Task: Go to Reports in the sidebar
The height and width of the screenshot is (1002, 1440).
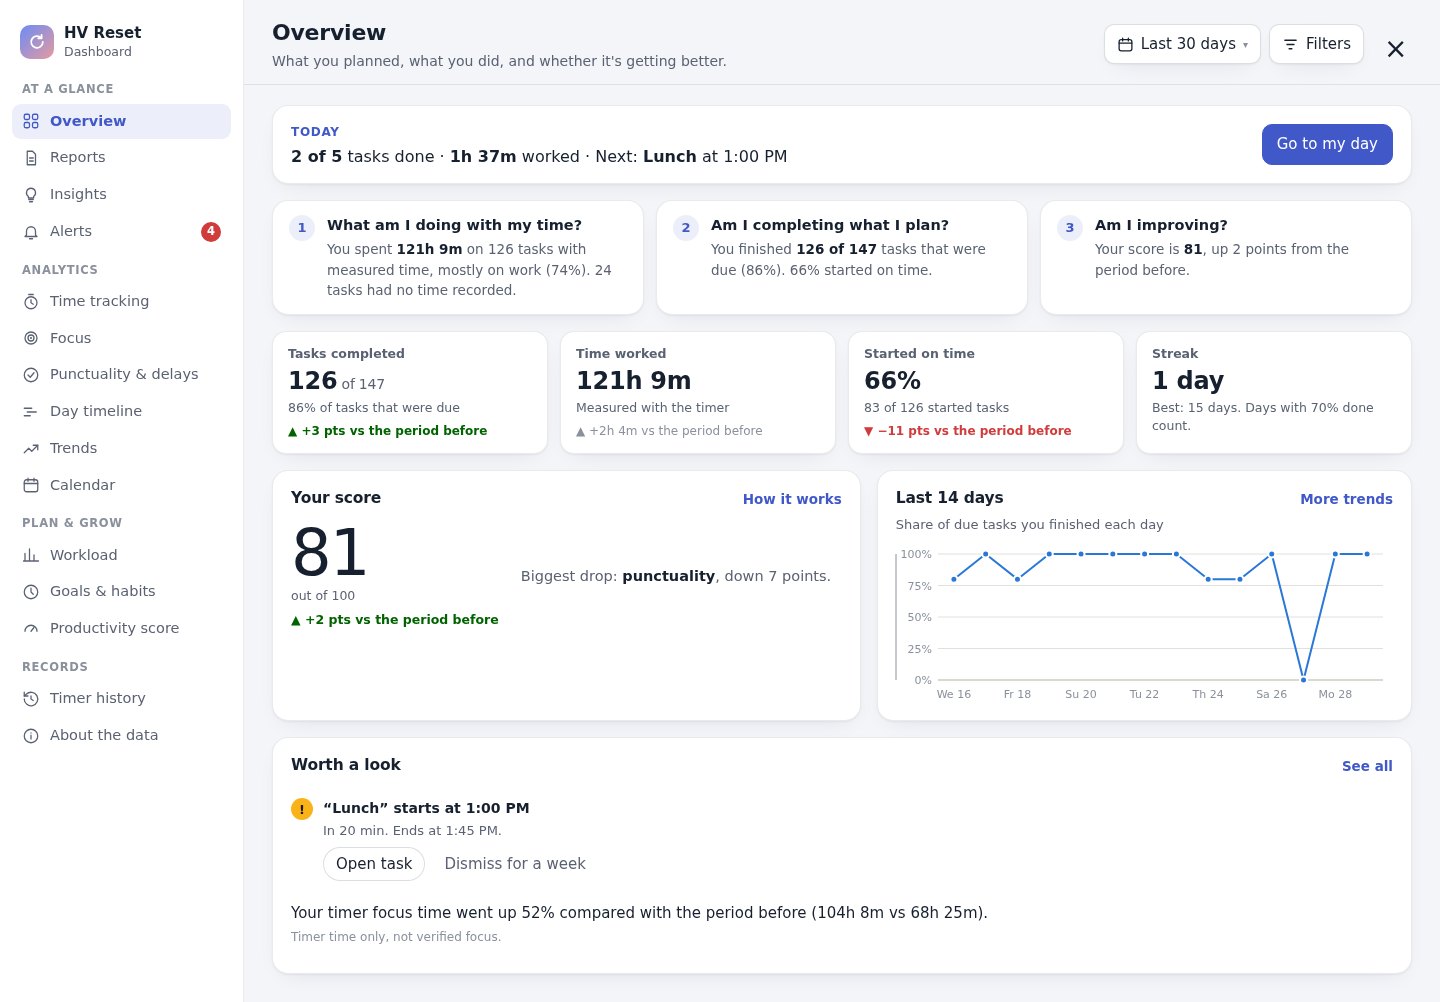Action: pos(121,158)
